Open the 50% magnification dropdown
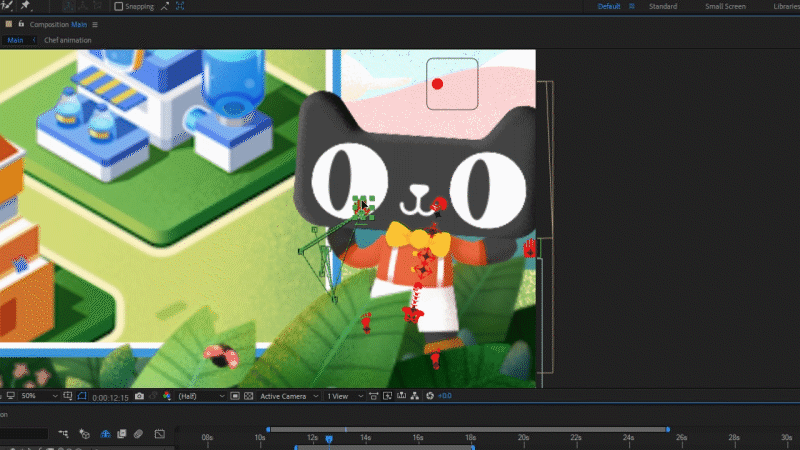The image size is (800, 450). pyautogui.click(x=39, y=396)
